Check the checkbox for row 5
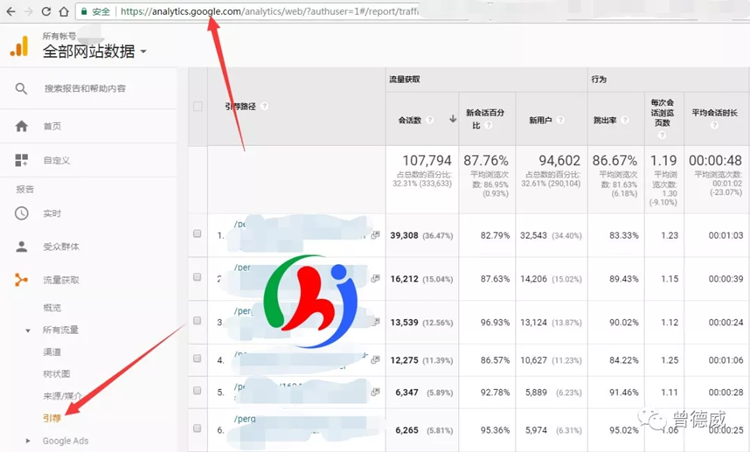 [197, 391]
